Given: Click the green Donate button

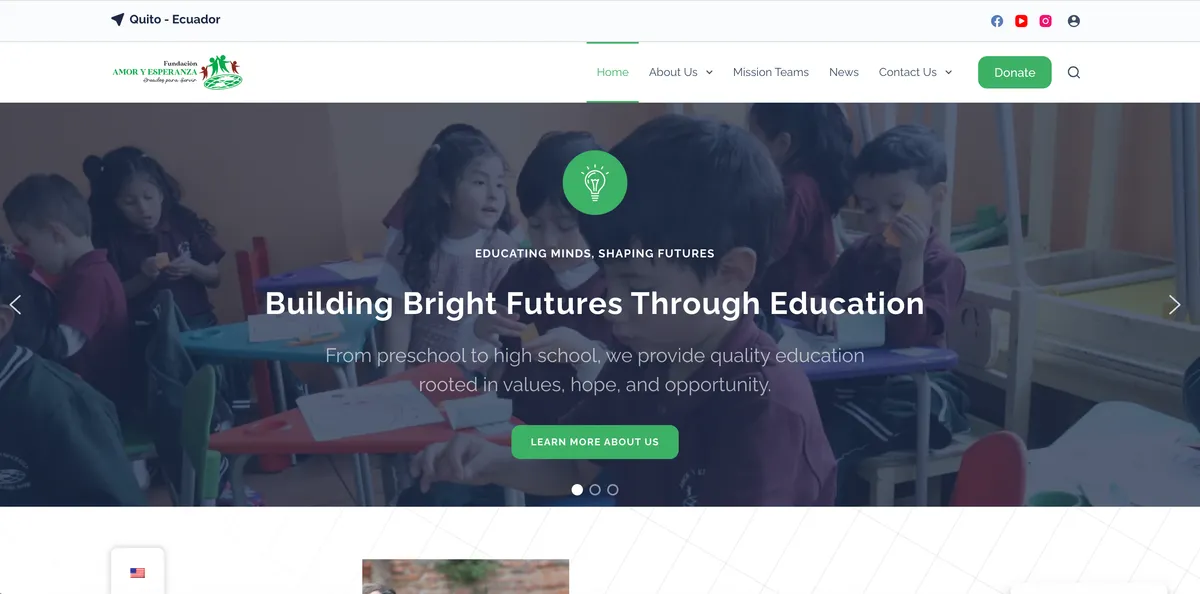Looking at the screenshot, I should point(1014,72).
